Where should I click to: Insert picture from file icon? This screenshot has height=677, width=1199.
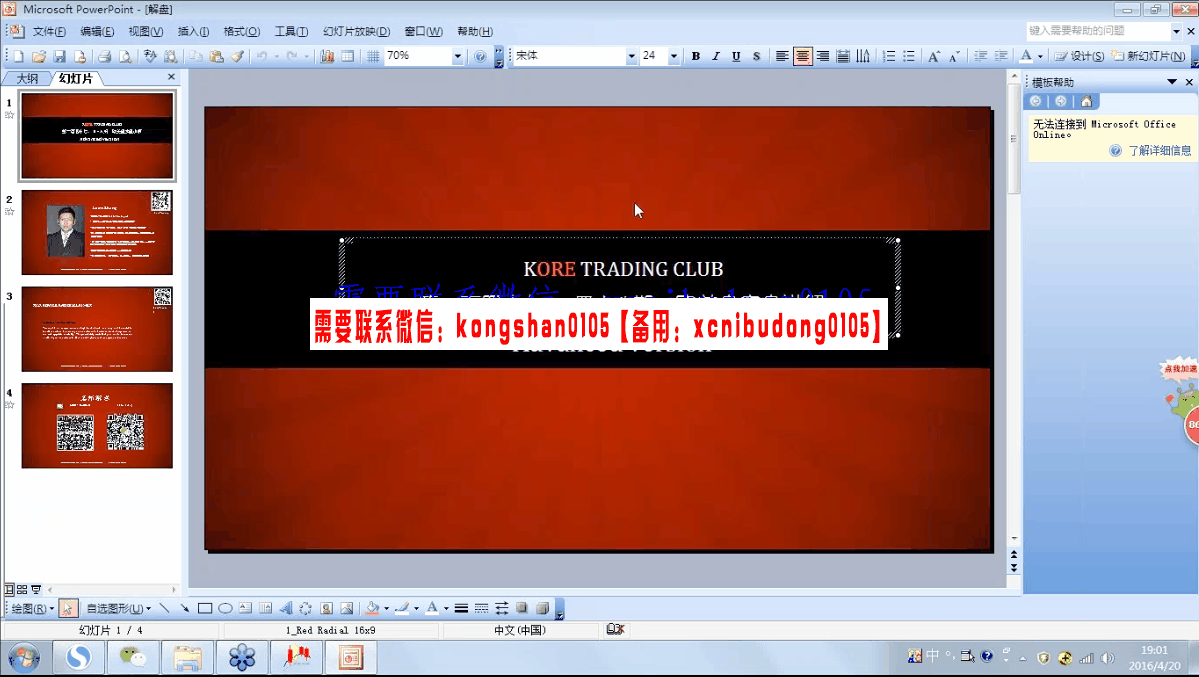tap(346, 608)
